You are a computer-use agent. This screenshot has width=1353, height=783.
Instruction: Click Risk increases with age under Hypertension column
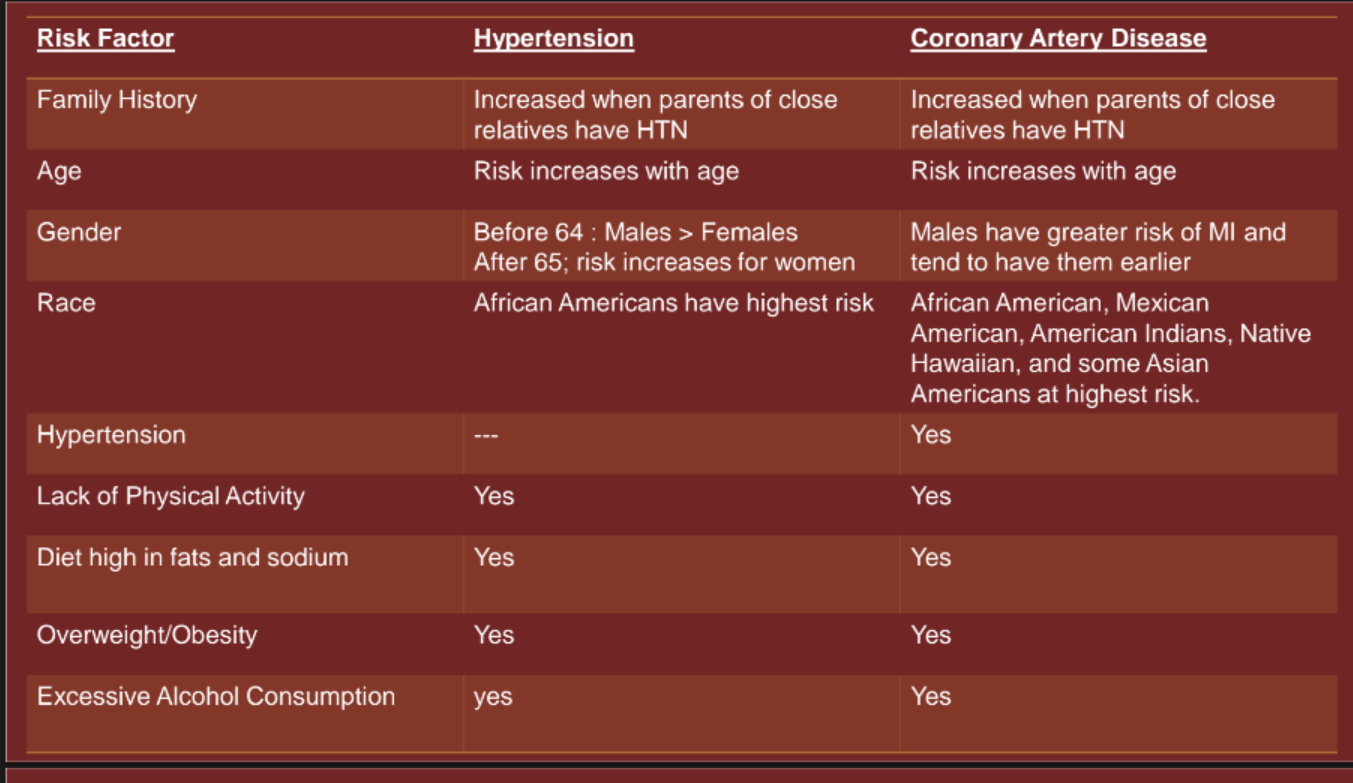point(606,171)
